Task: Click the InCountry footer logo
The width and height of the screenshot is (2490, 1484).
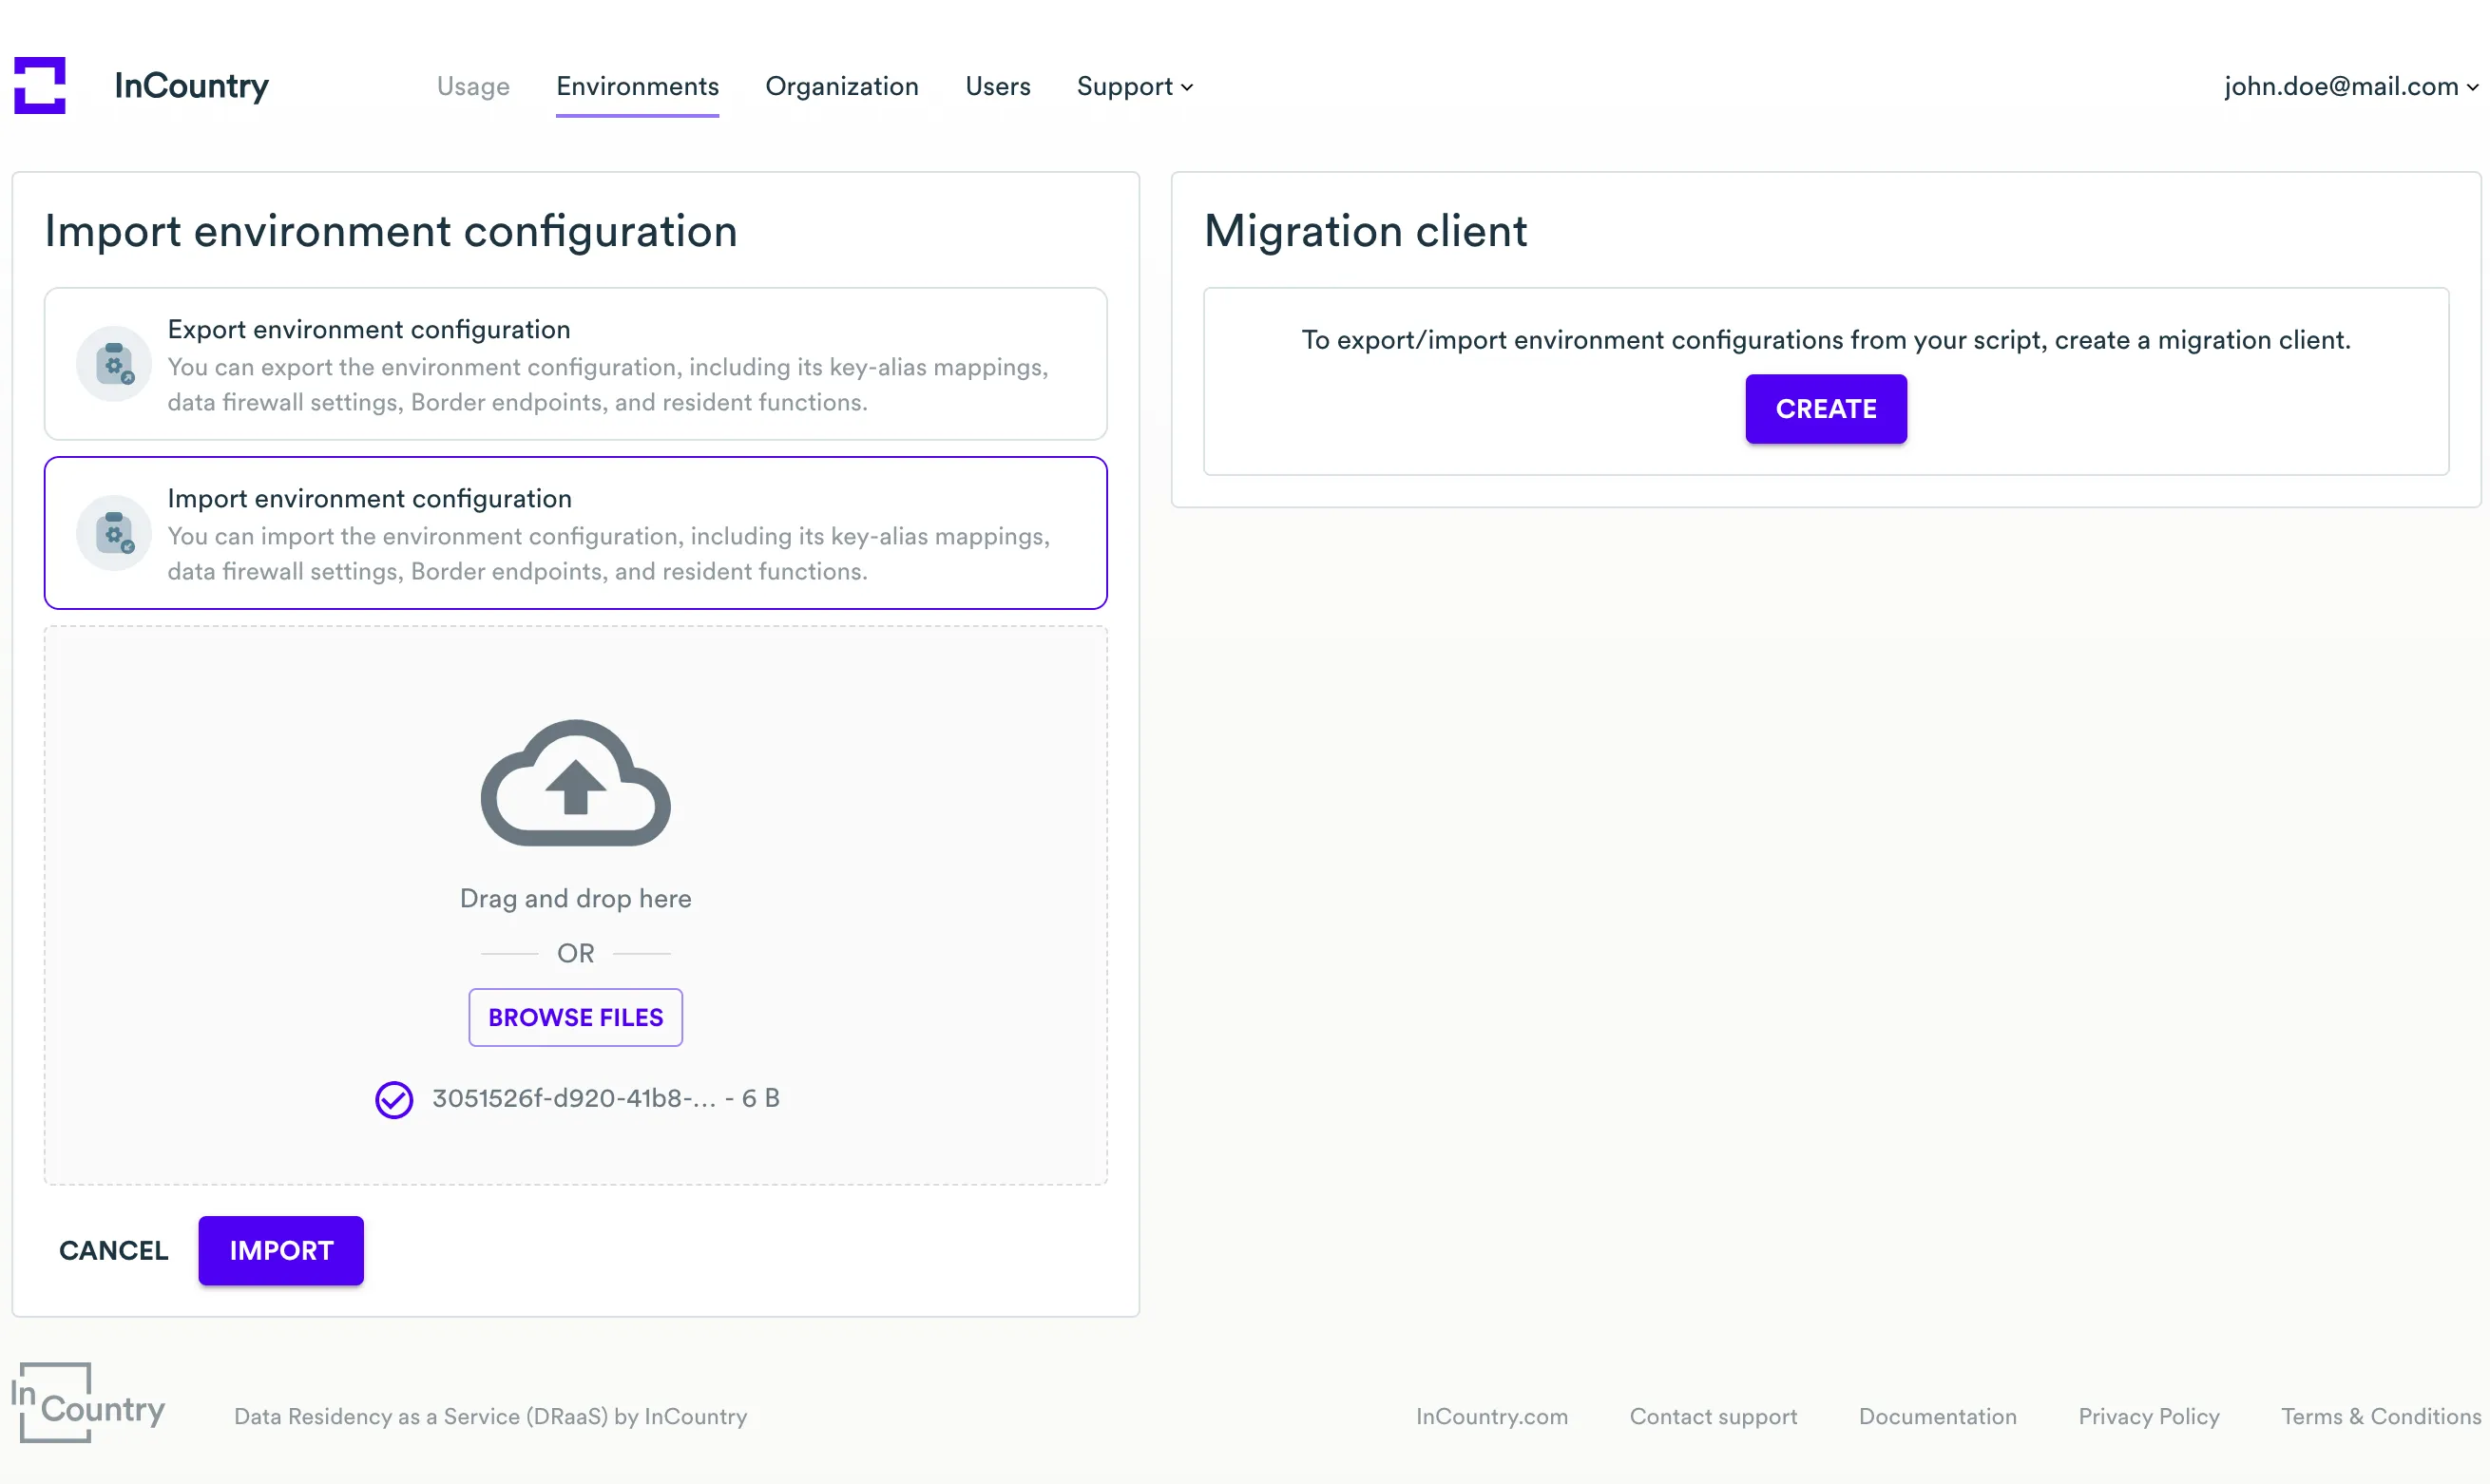Action: [87, 1402]
